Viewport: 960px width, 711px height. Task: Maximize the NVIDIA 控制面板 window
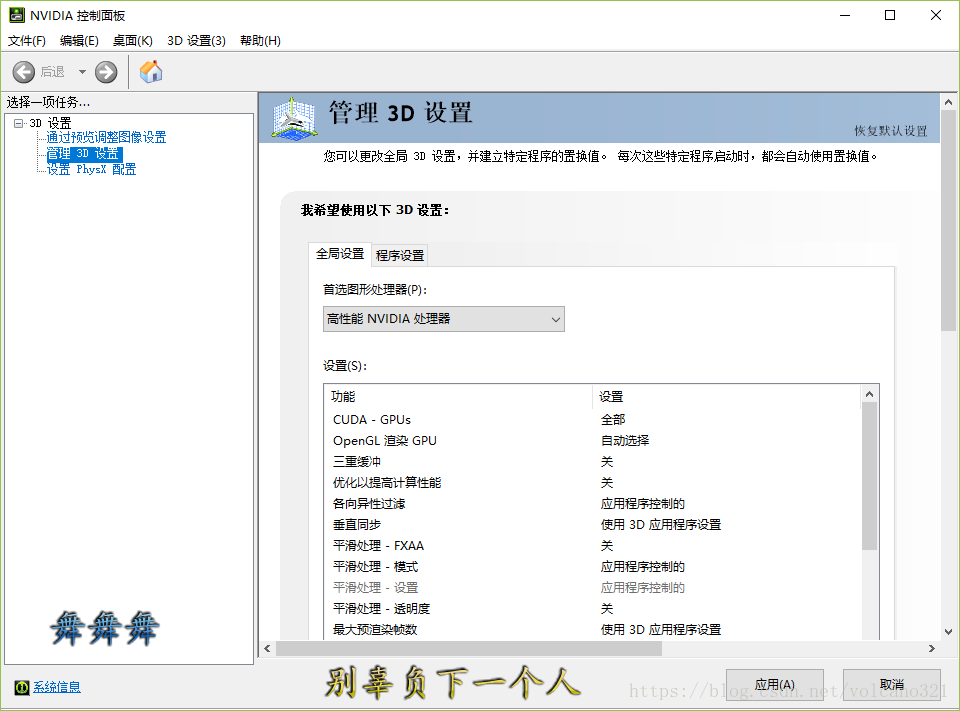[890, 15]
